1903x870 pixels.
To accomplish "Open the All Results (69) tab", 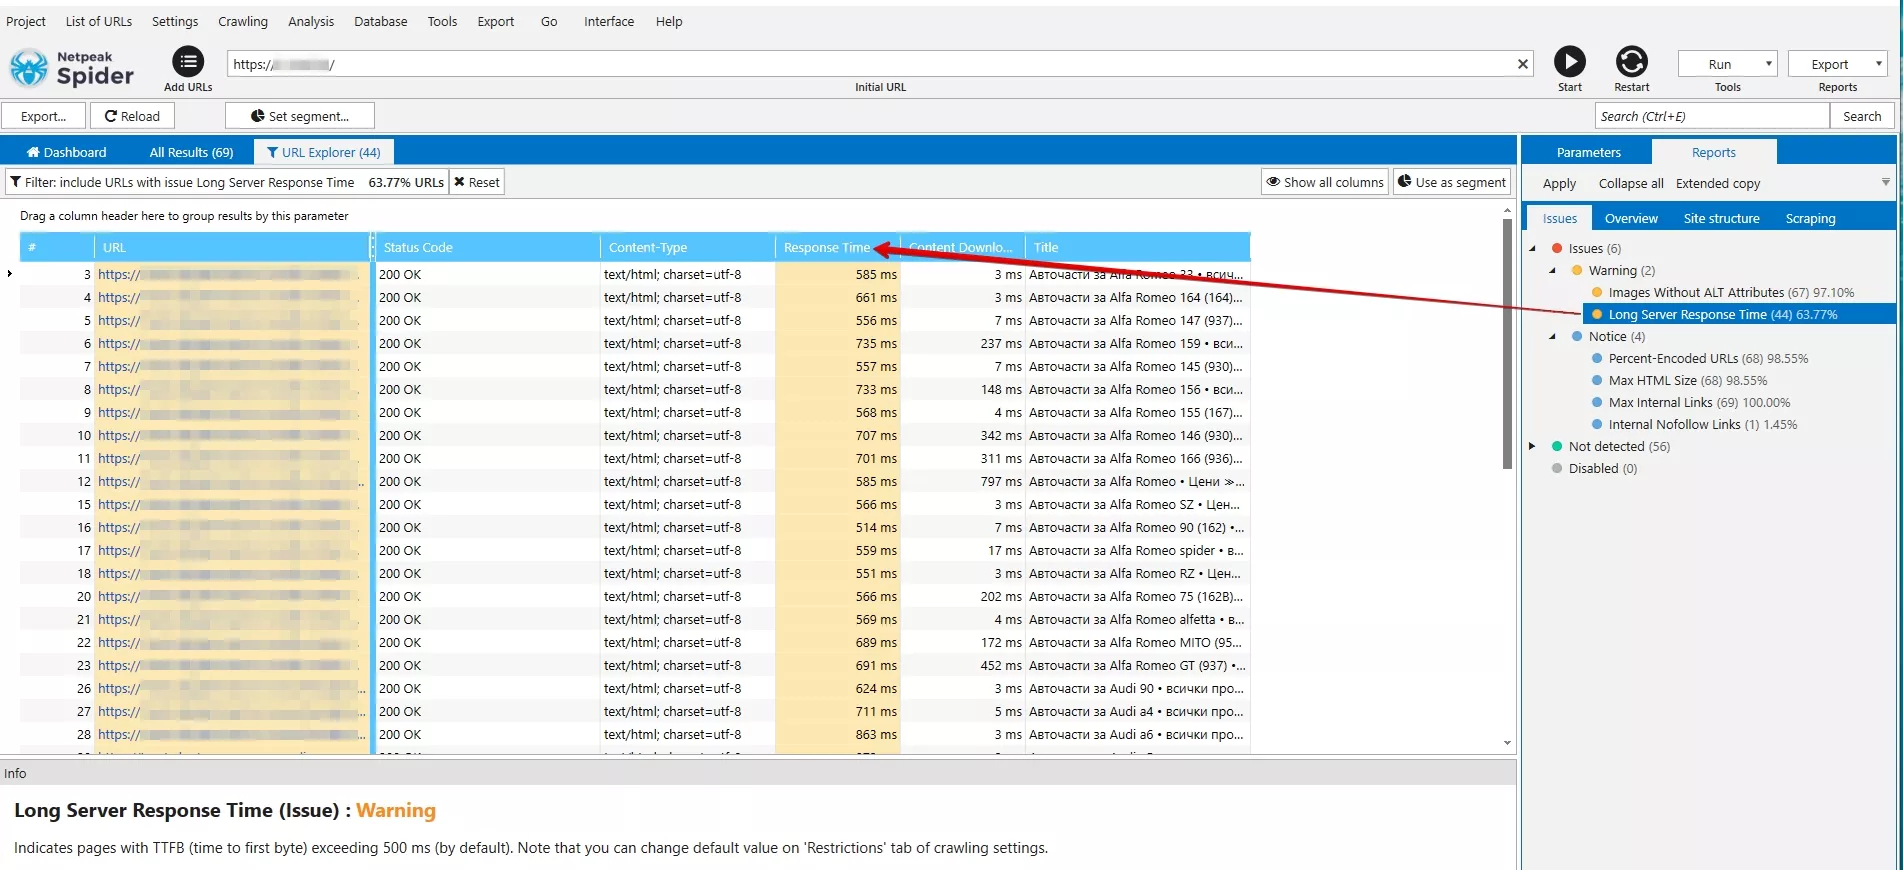I will pos(191,152).
